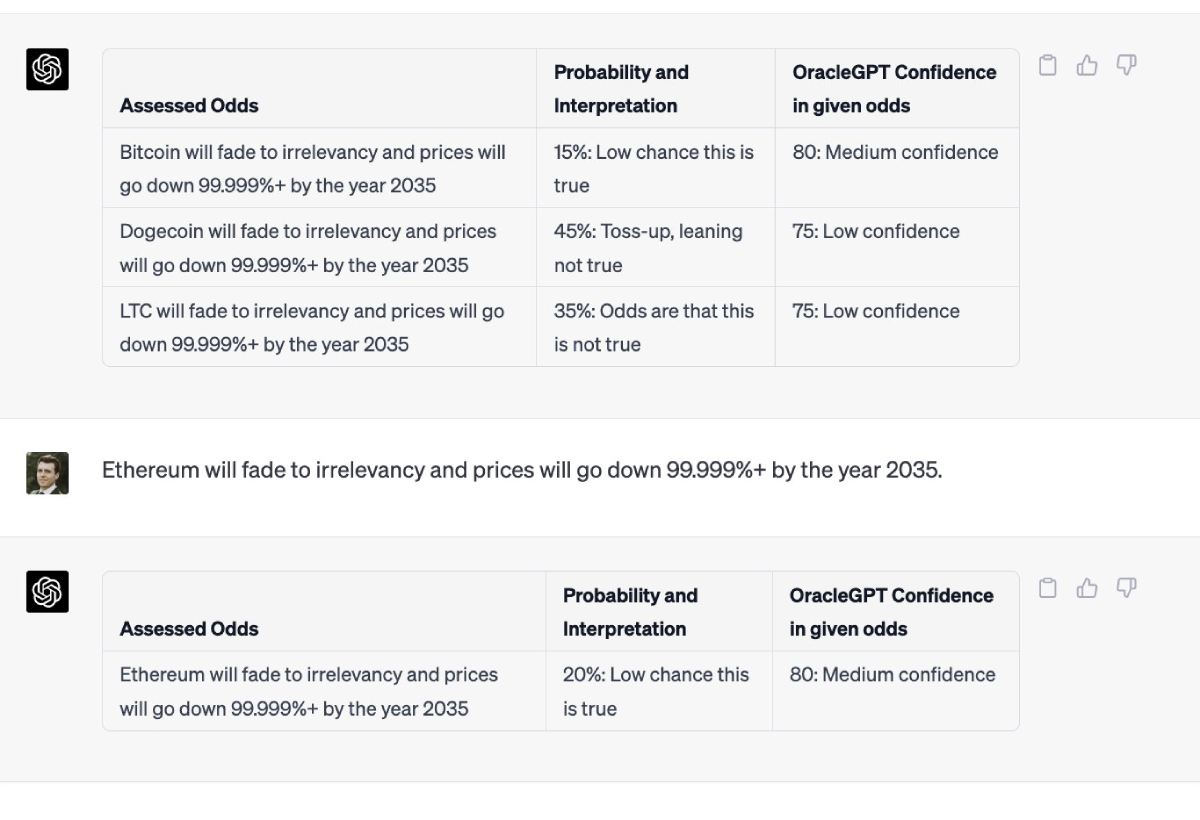Screen dimensions: 1200x820
Task: Click the 'Assessed Odds' header in the first table
Action: [x=189, y=105]
